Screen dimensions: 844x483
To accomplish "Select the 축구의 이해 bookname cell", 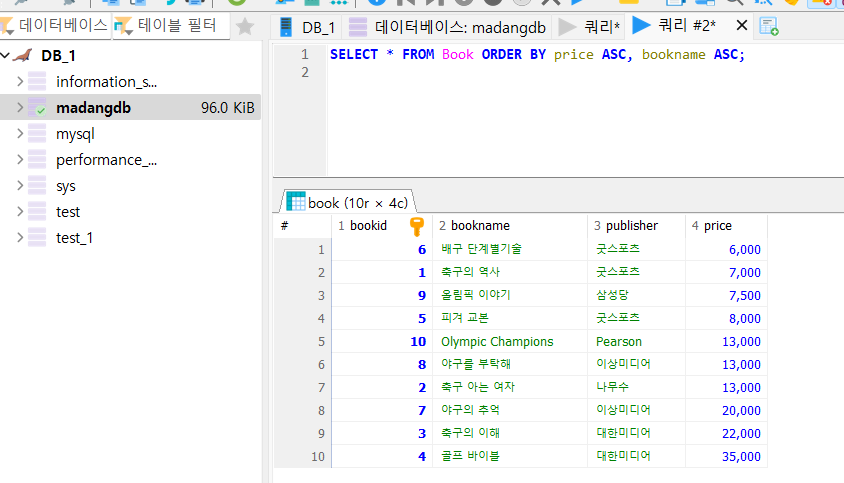I will pyautogui.click(x=510, y=433).
